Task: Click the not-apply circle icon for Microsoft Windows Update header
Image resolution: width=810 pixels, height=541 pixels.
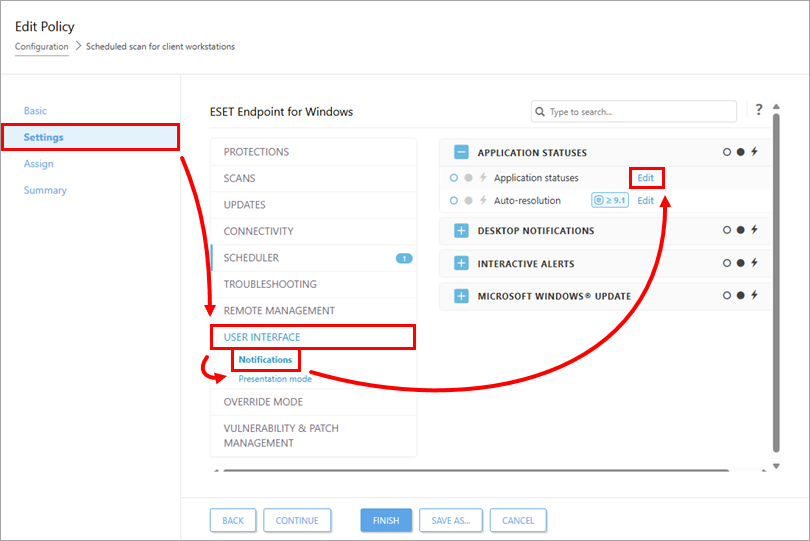Action: click(727, 296)
